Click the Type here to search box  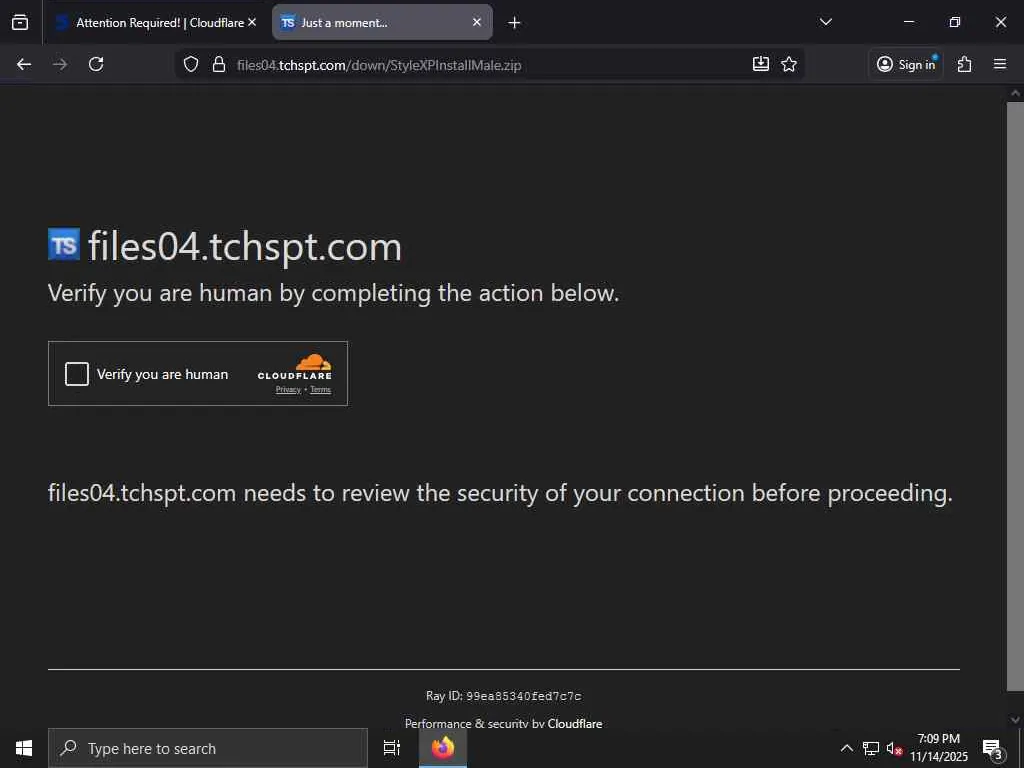tap(208, 748)
